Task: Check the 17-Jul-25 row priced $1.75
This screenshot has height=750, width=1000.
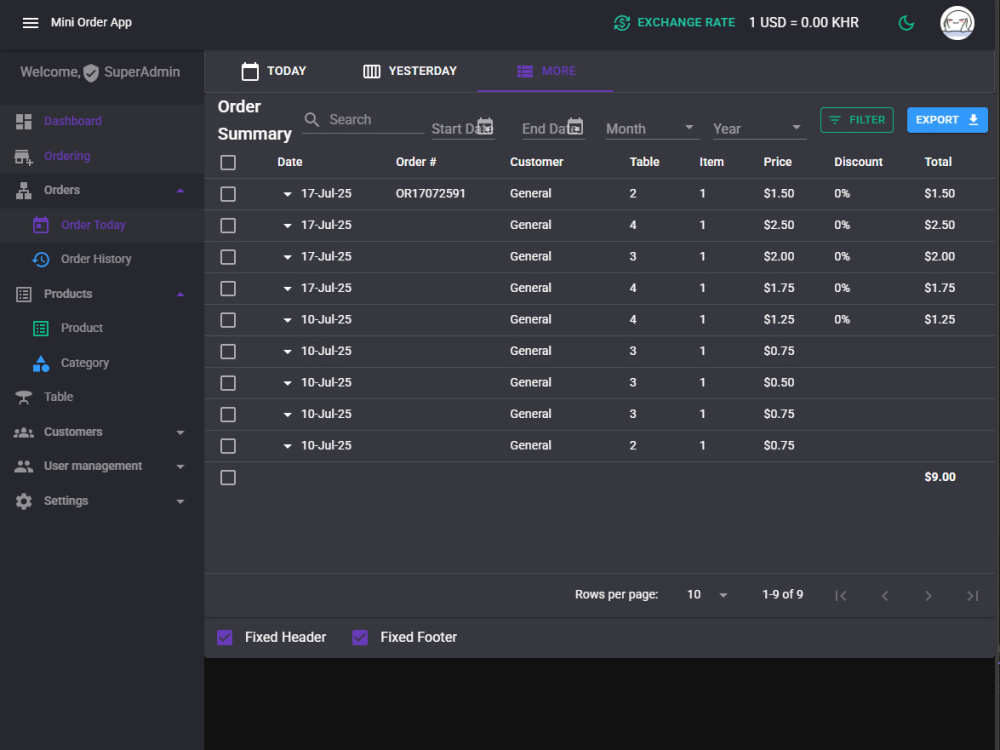Action: pyautogui.click(x=228, y=289)
